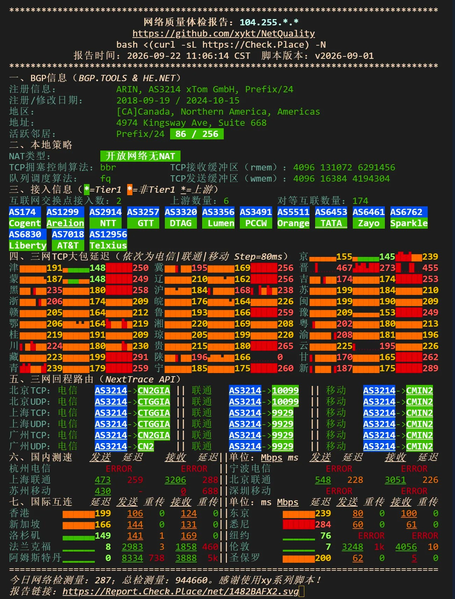The height and width of the screenshot is (599, 455).
Task: Click the green DTAG label
Action: 181,223
